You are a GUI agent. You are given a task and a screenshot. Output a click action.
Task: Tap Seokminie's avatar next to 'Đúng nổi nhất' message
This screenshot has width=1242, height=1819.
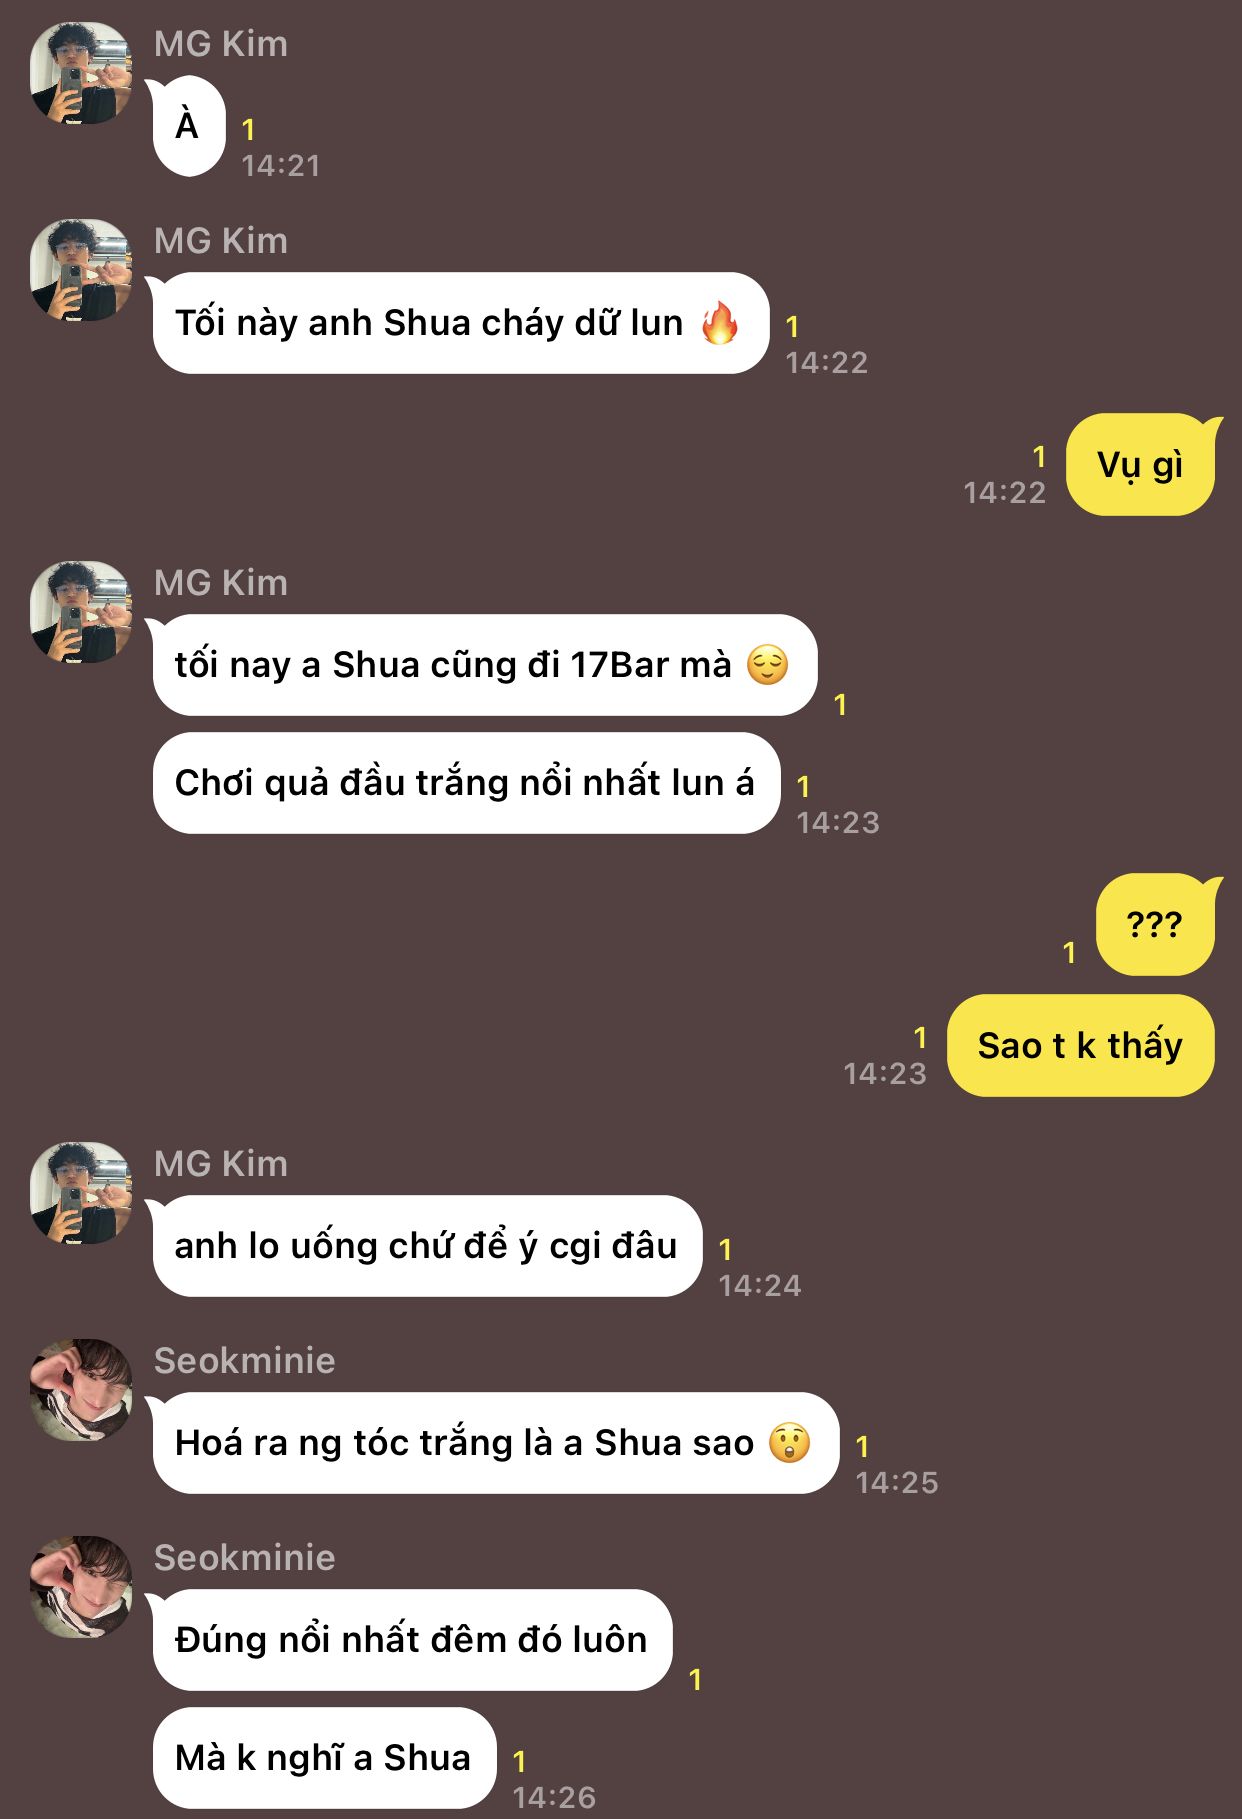pyautogui.click(x=81, y=1587)
